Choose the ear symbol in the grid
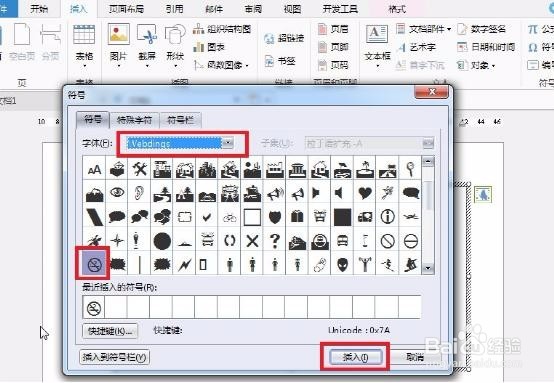 pyautogui.click(x=139, y=193)
